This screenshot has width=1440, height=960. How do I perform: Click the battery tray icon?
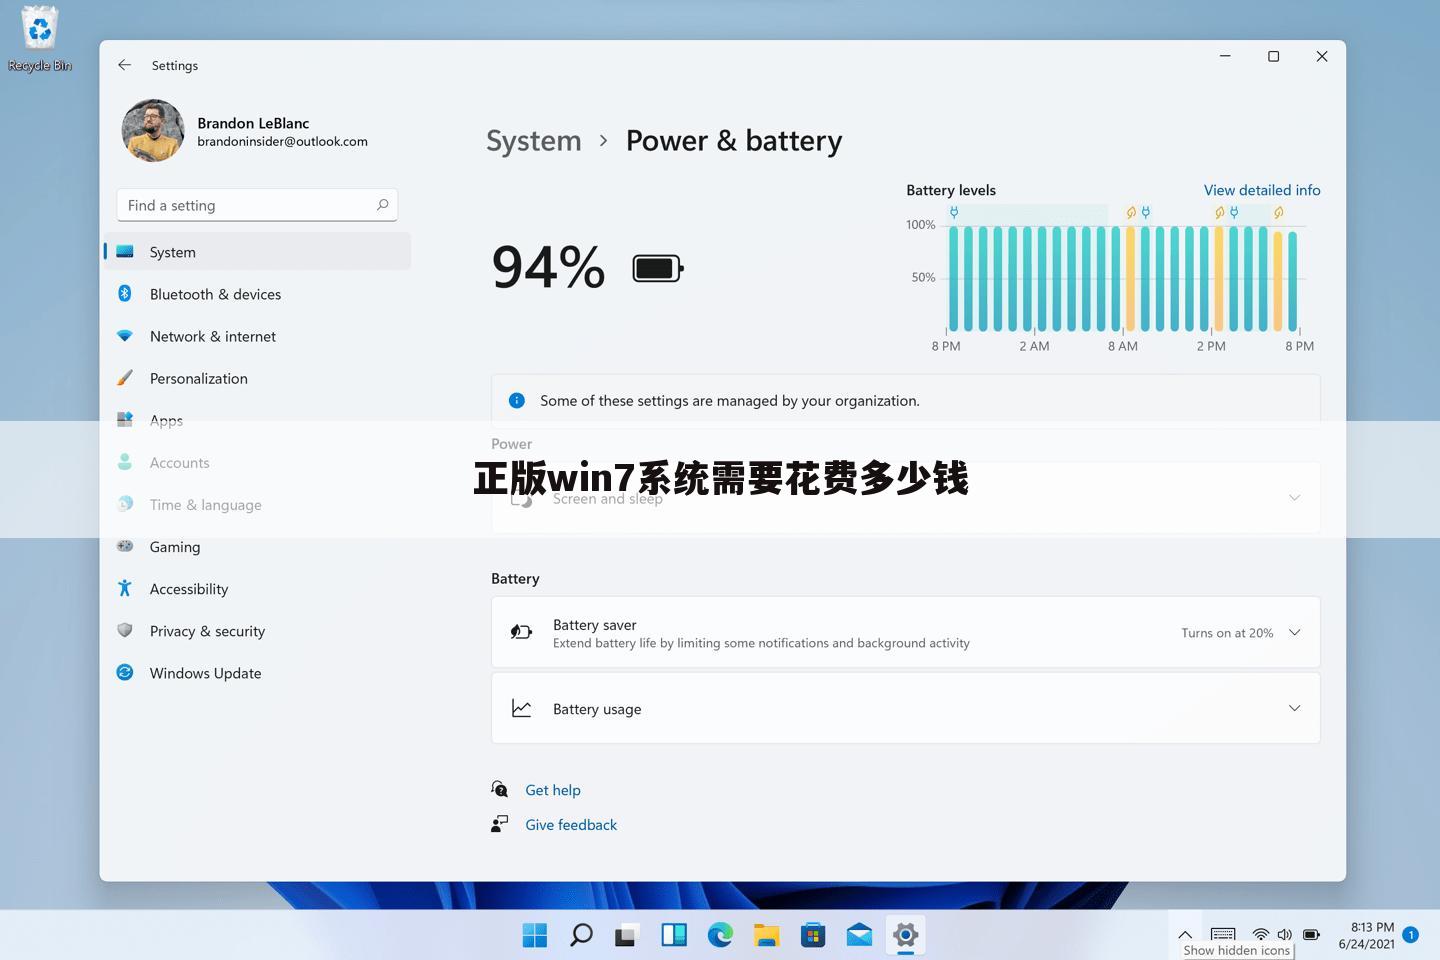click(x=1311, y=935)
